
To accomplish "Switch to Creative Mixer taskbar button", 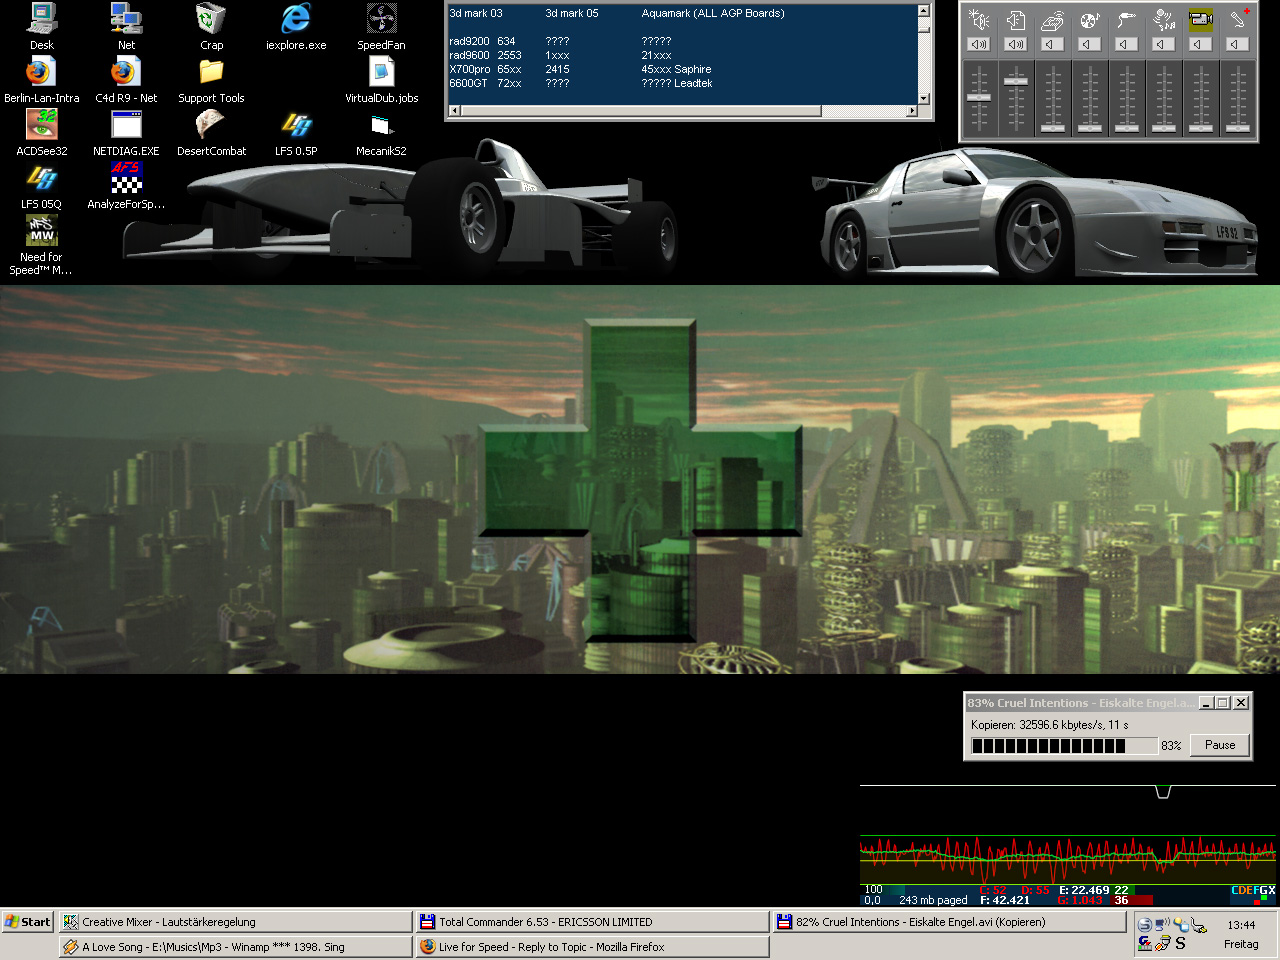I will (x=235, y=922).
